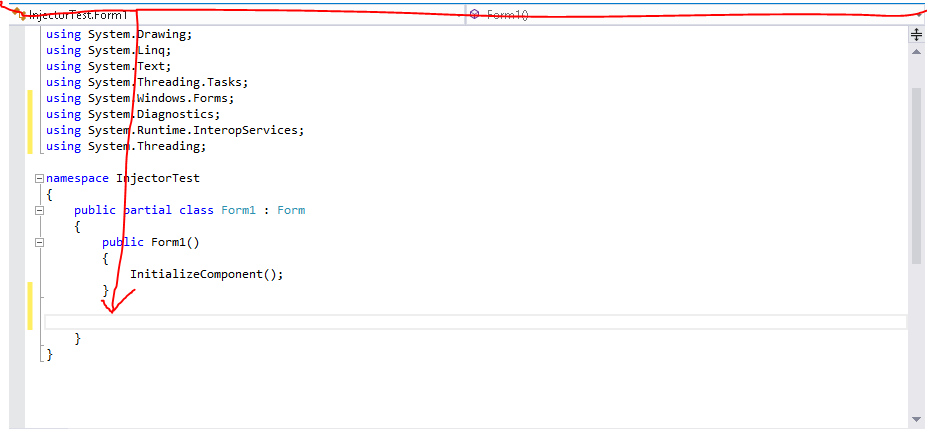Click the using System.Threading.Tasks line
The width and height of the screenshot is (927, 429).
146,82
